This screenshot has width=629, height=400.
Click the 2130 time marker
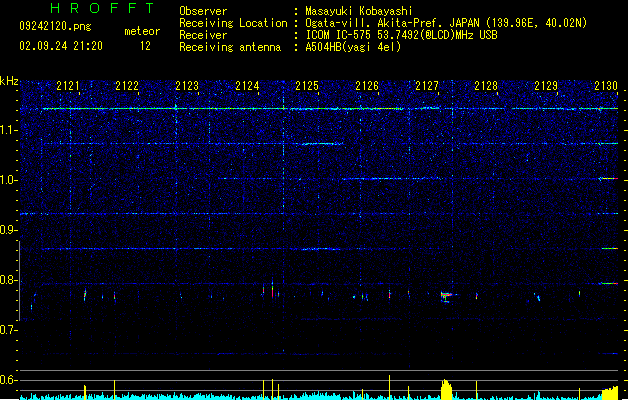(606, 86)
